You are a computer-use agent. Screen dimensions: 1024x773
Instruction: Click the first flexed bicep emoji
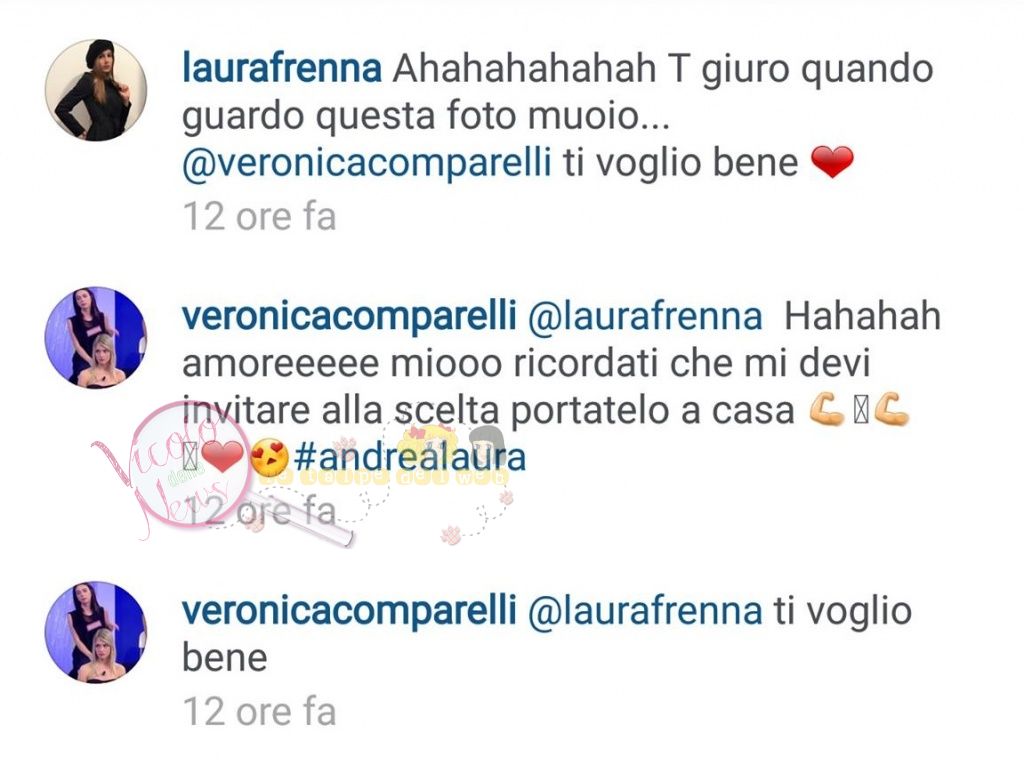(827, 411)
